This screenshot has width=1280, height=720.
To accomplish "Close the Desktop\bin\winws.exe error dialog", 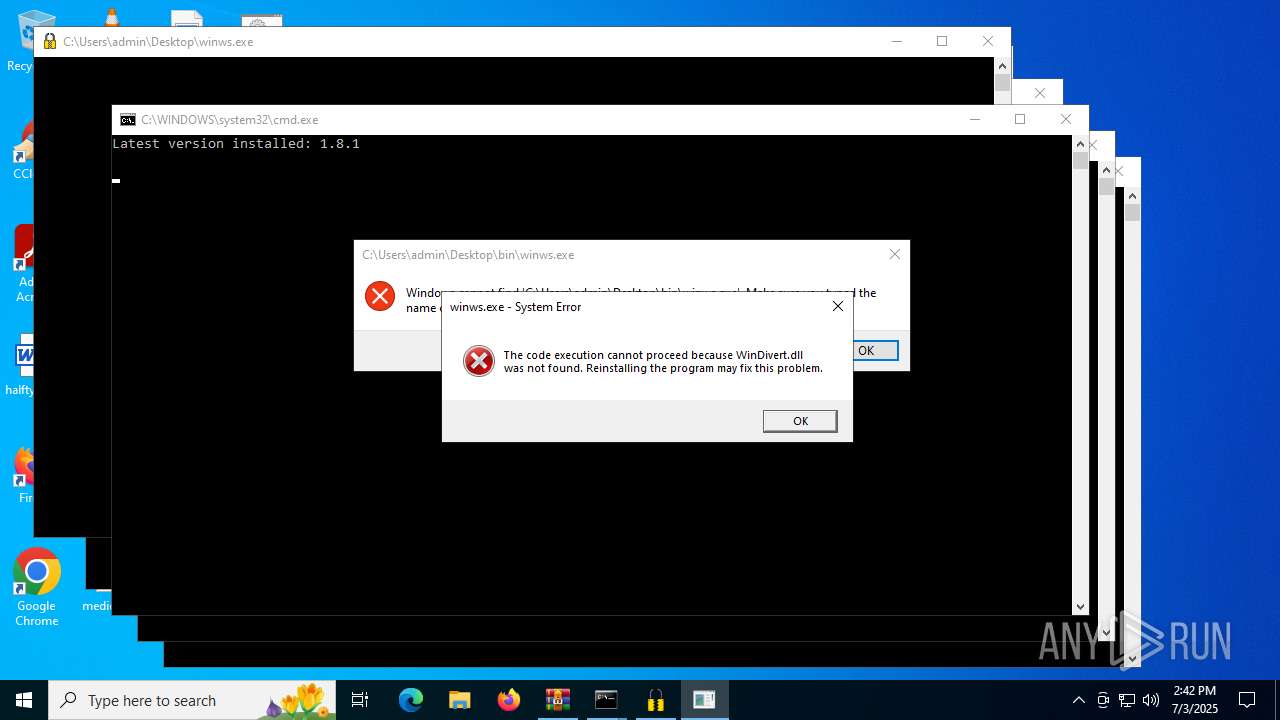I will 895,254.
